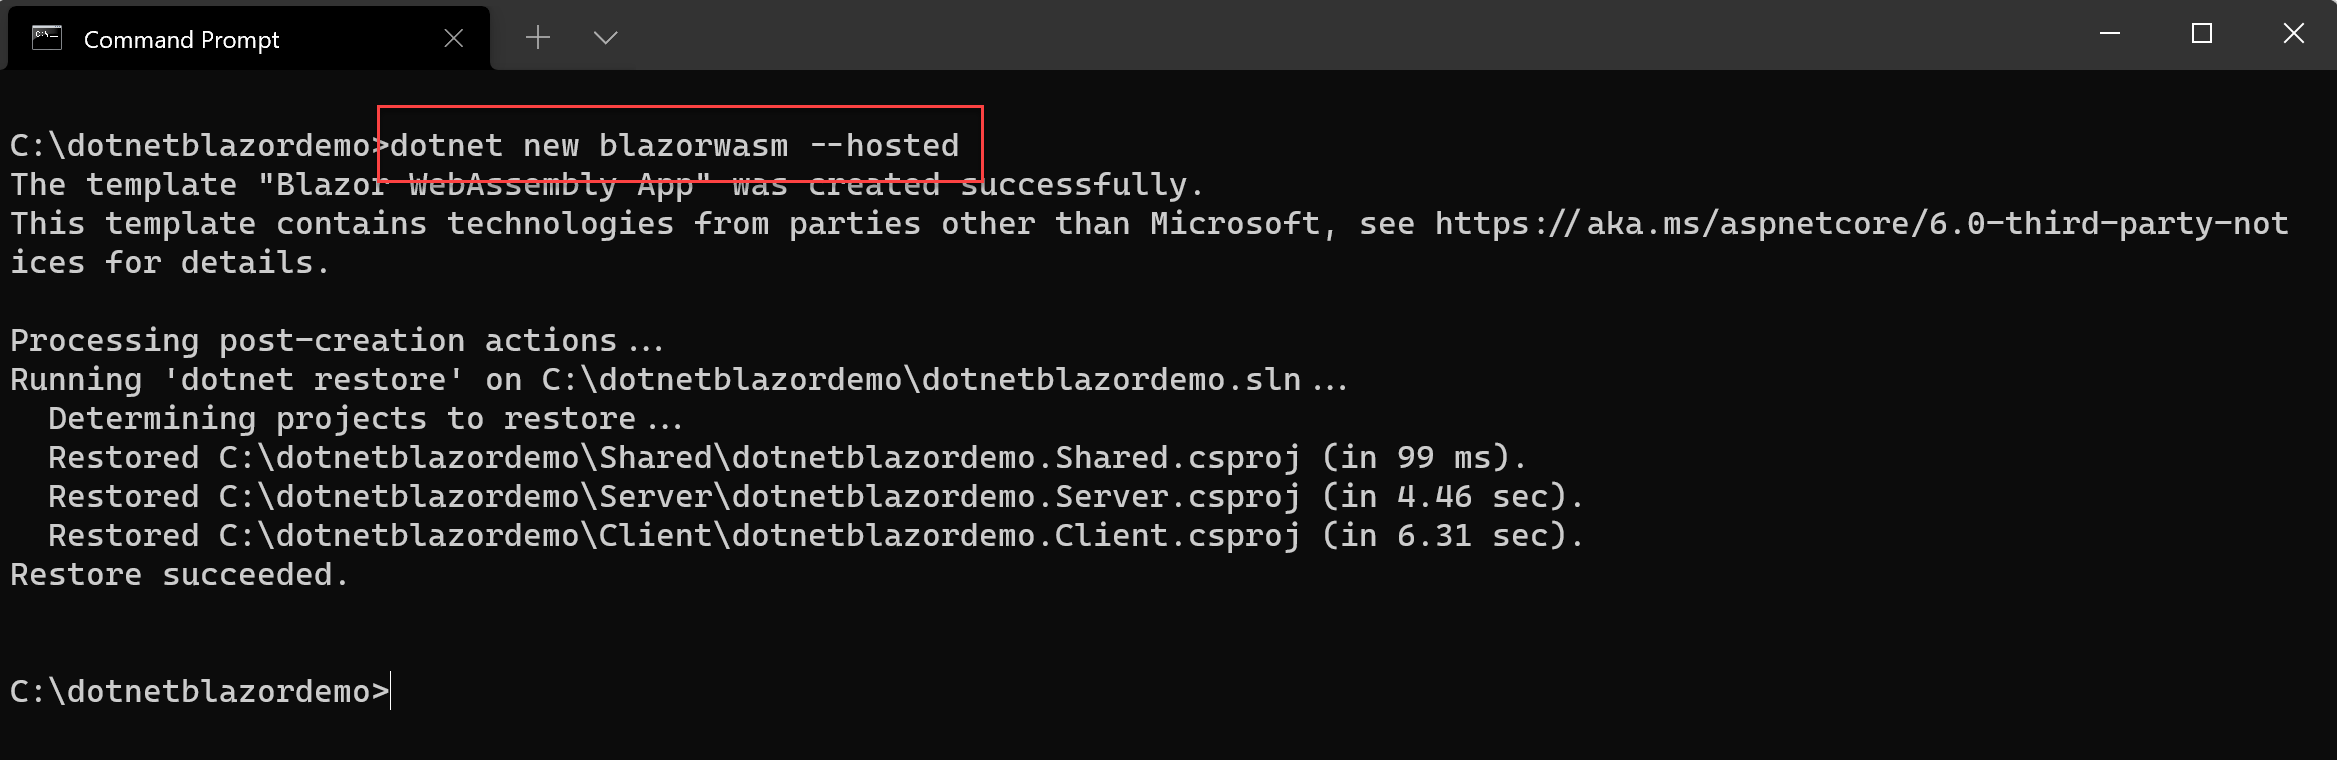
Task: Minimize the terminal window
Action: pos(2110,34)
